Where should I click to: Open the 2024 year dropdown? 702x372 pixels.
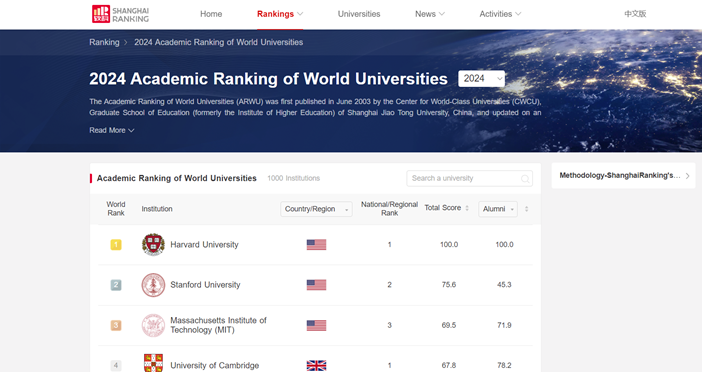pos(481,79)
